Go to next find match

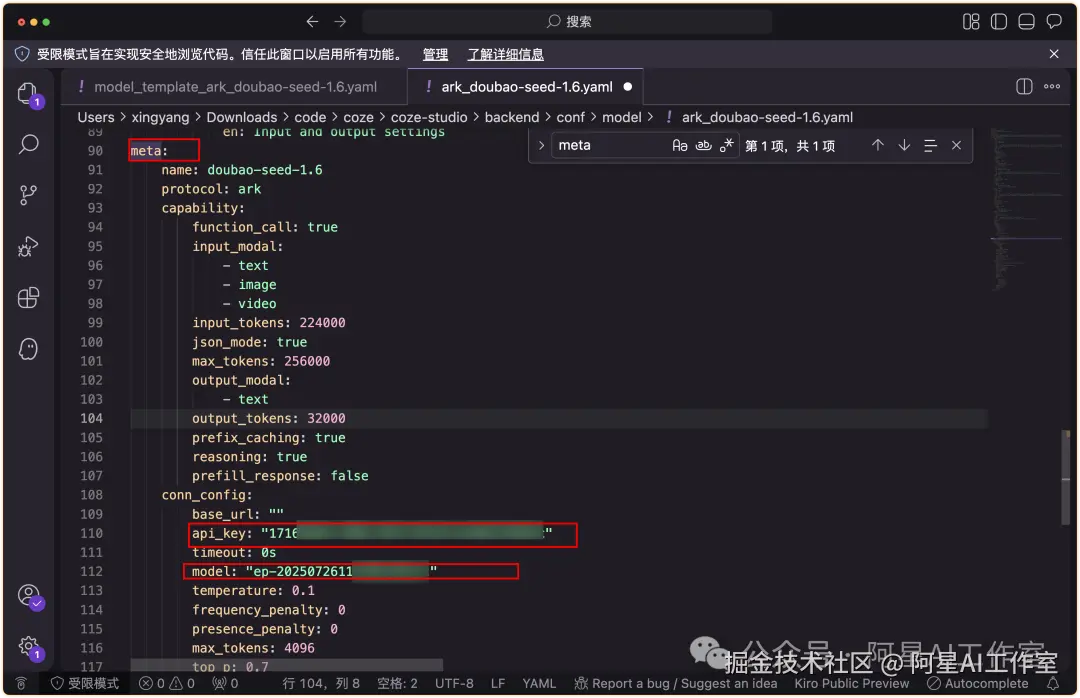[904, 145]
